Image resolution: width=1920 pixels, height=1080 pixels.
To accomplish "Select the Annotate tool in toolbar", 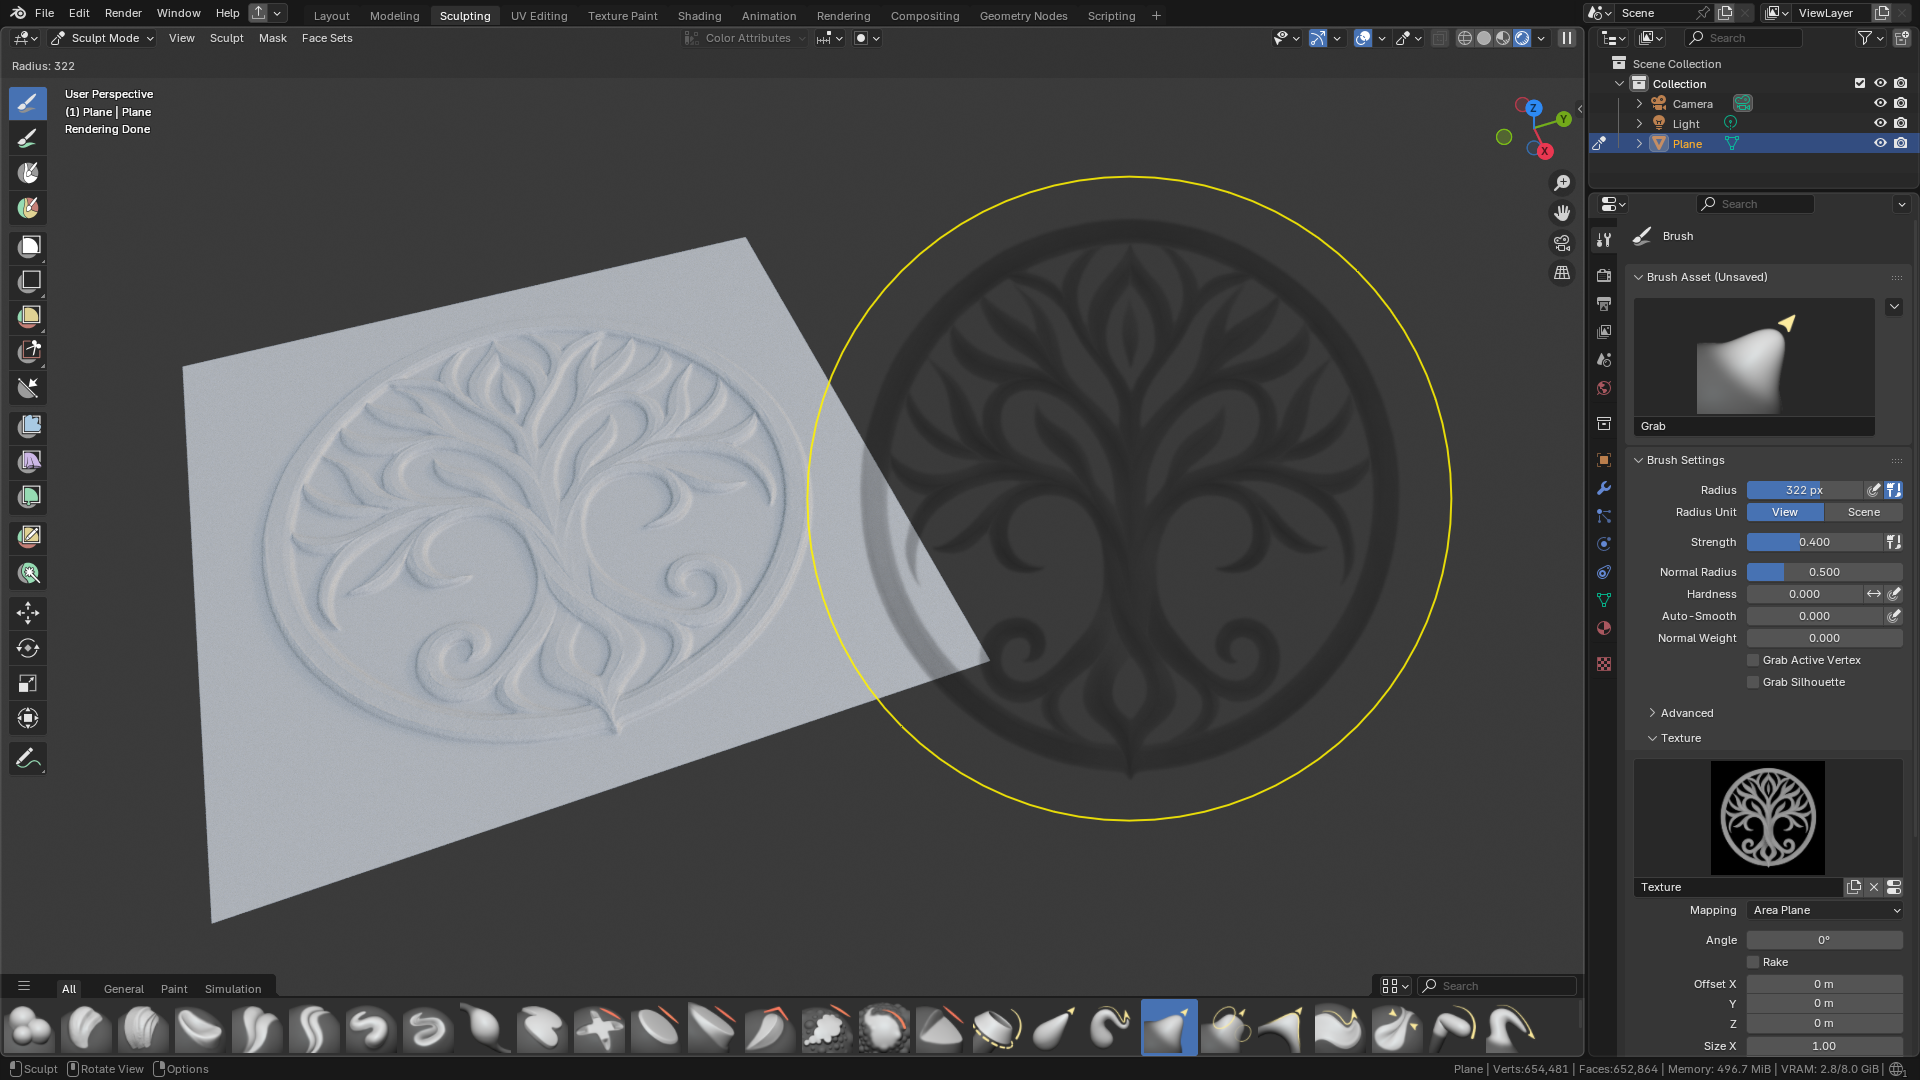I will pyautogui.click(x=28, y=759).
